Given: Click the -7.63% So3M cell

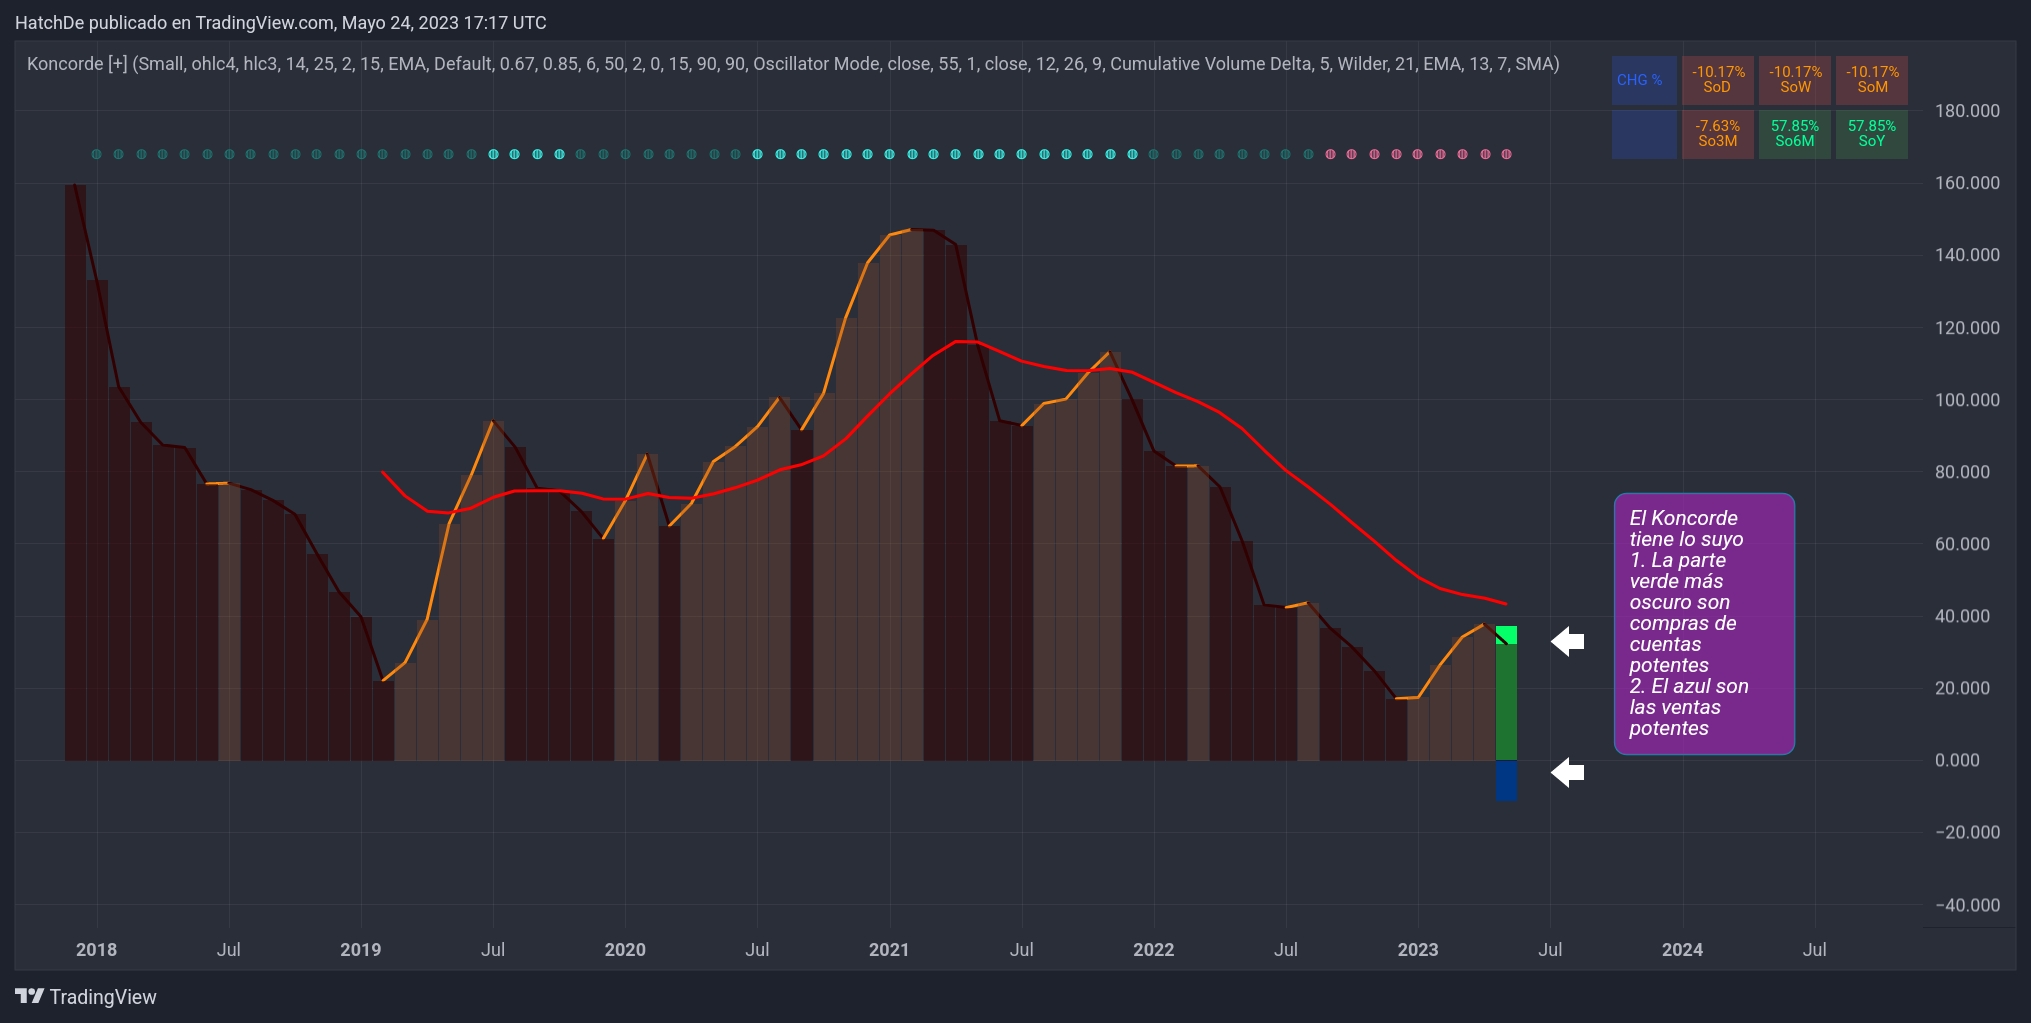Looking at the screenshot, I should (1718, 134).
